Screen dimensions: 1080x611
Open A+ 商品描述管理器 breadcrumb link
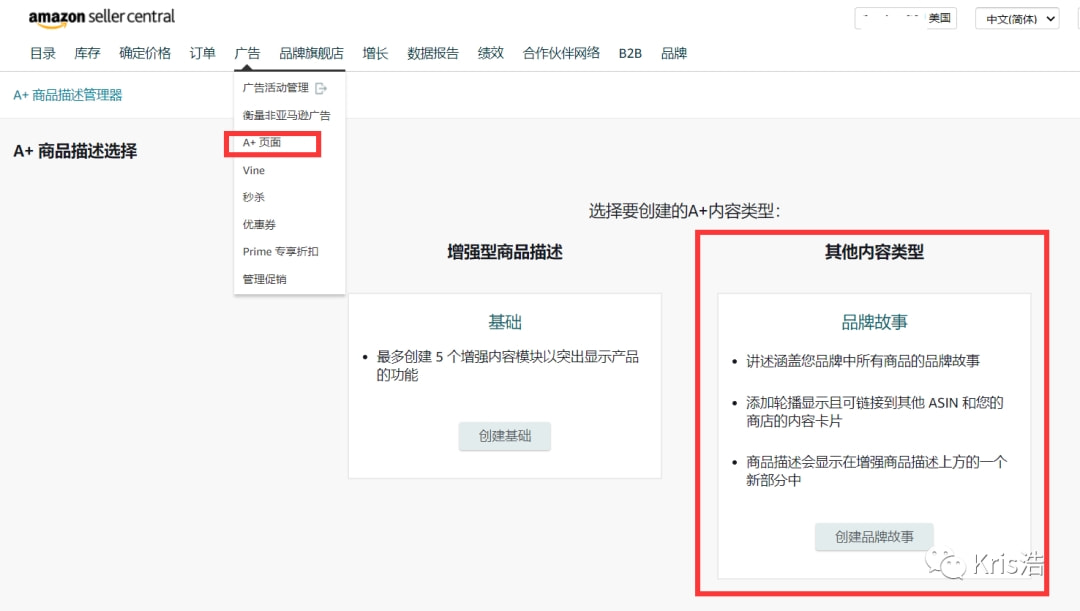tap(68, 95)
